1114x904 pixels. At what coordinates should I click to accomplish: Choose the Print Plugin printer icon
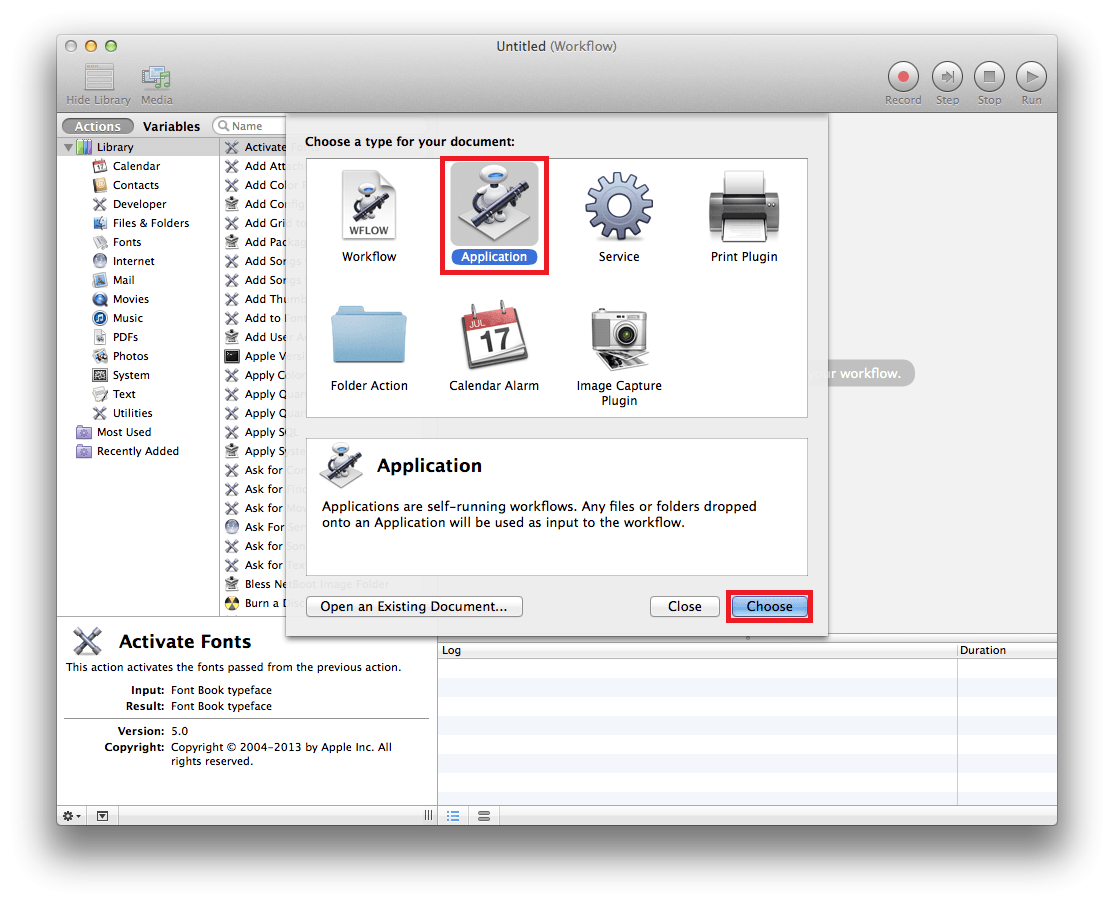(x=743, y=206)
